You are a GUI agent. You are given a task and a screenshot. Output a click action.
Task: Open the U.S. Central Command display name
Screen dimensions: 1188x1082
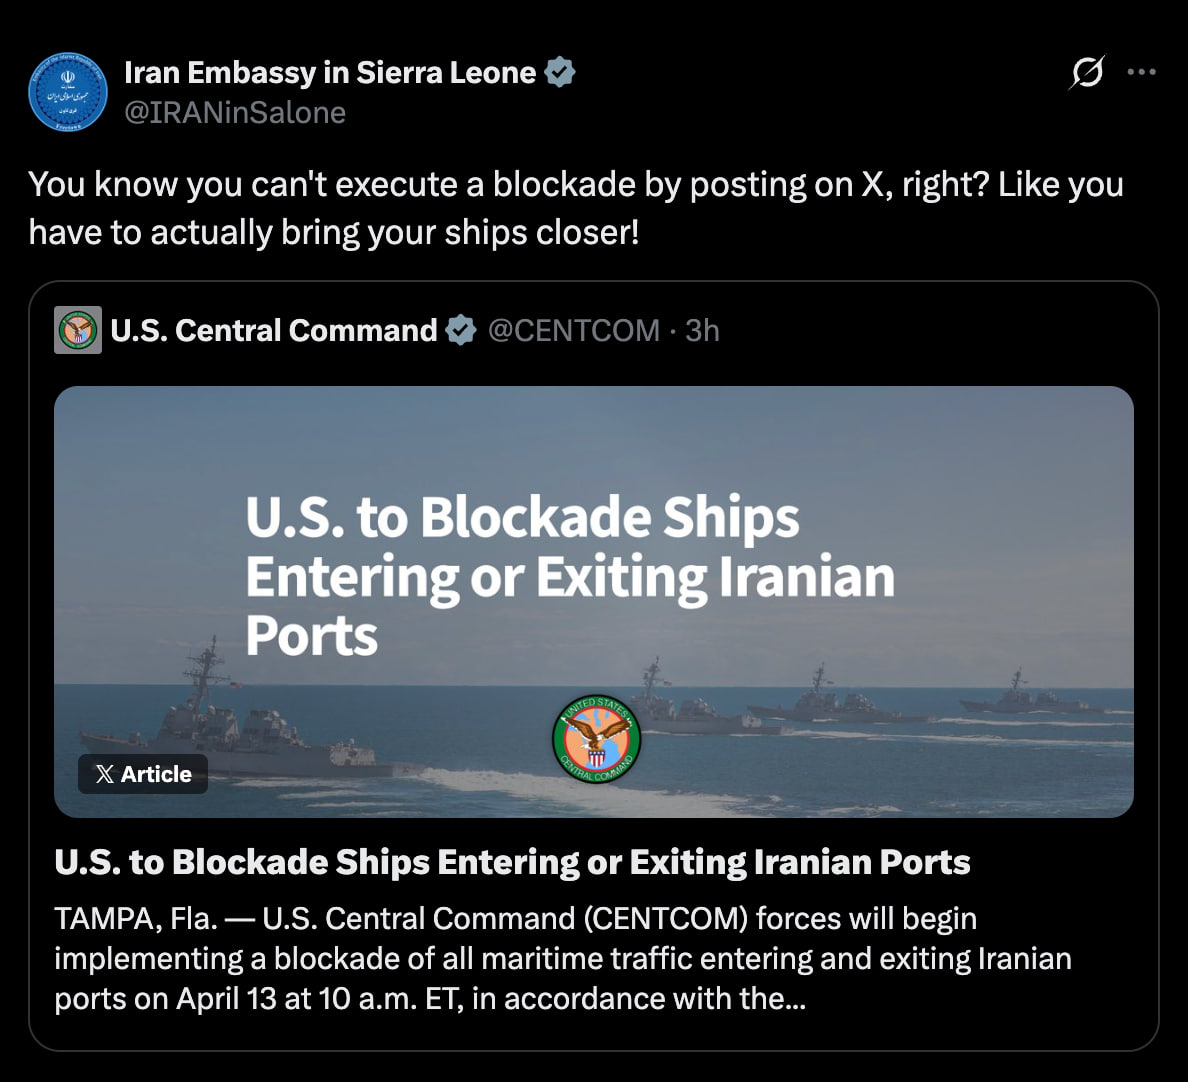[x=274, y=330]
